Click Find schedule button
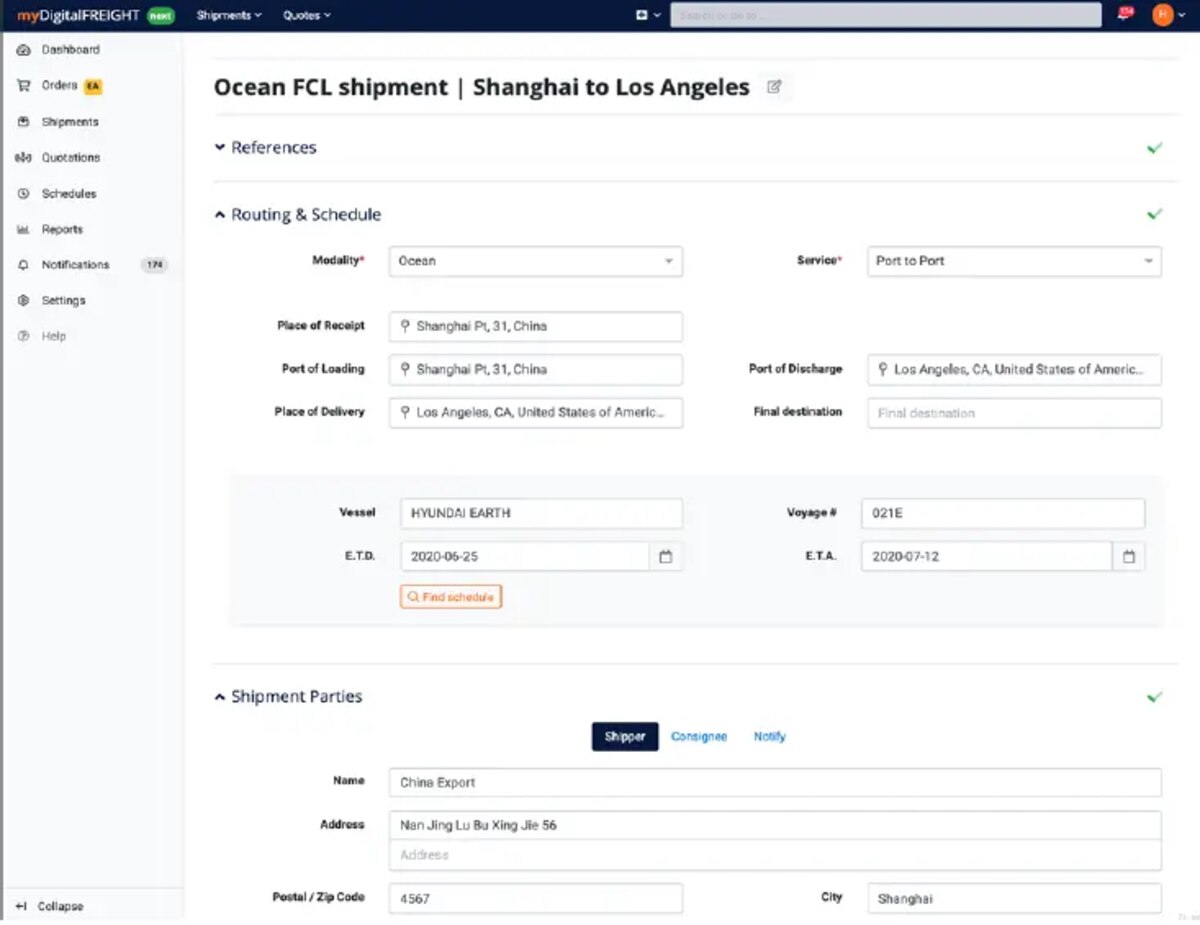1200x925 pixels. tap(451, 597)
